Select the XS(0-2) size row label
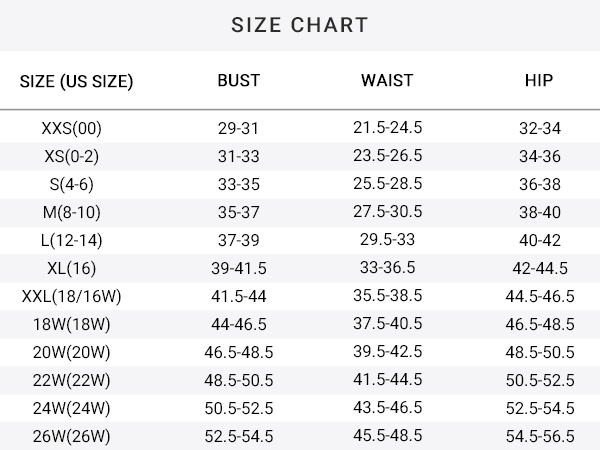This screenshot has height=450, width=600. [72, 156]
